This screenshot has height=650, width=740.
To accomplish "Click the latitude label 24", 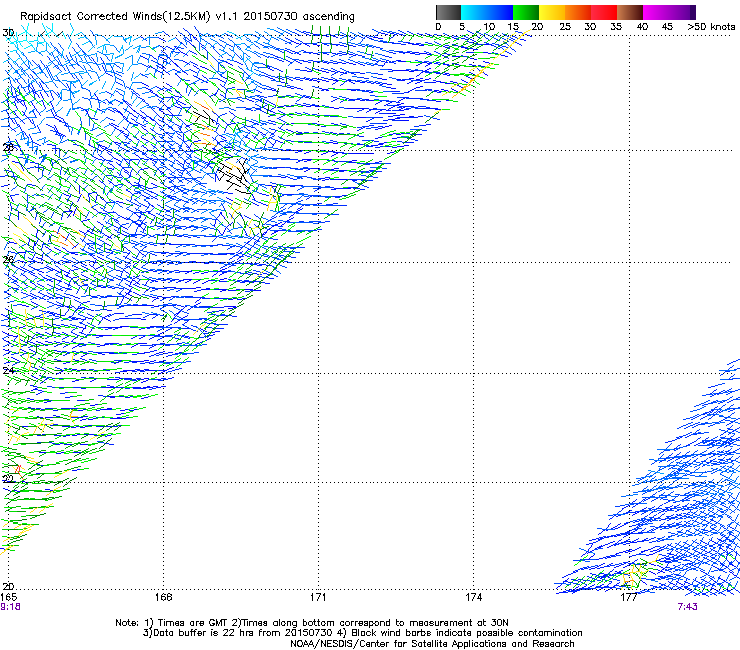I will 8,371.
